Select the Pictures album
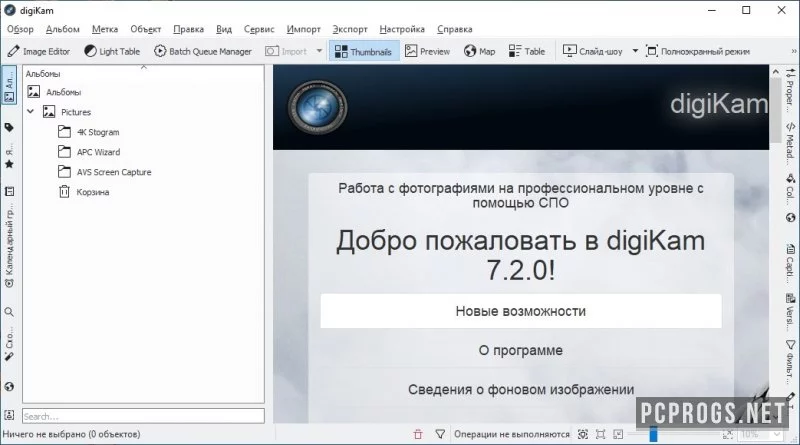This screenshot has height=445, width=800. [x=67, y=112]
